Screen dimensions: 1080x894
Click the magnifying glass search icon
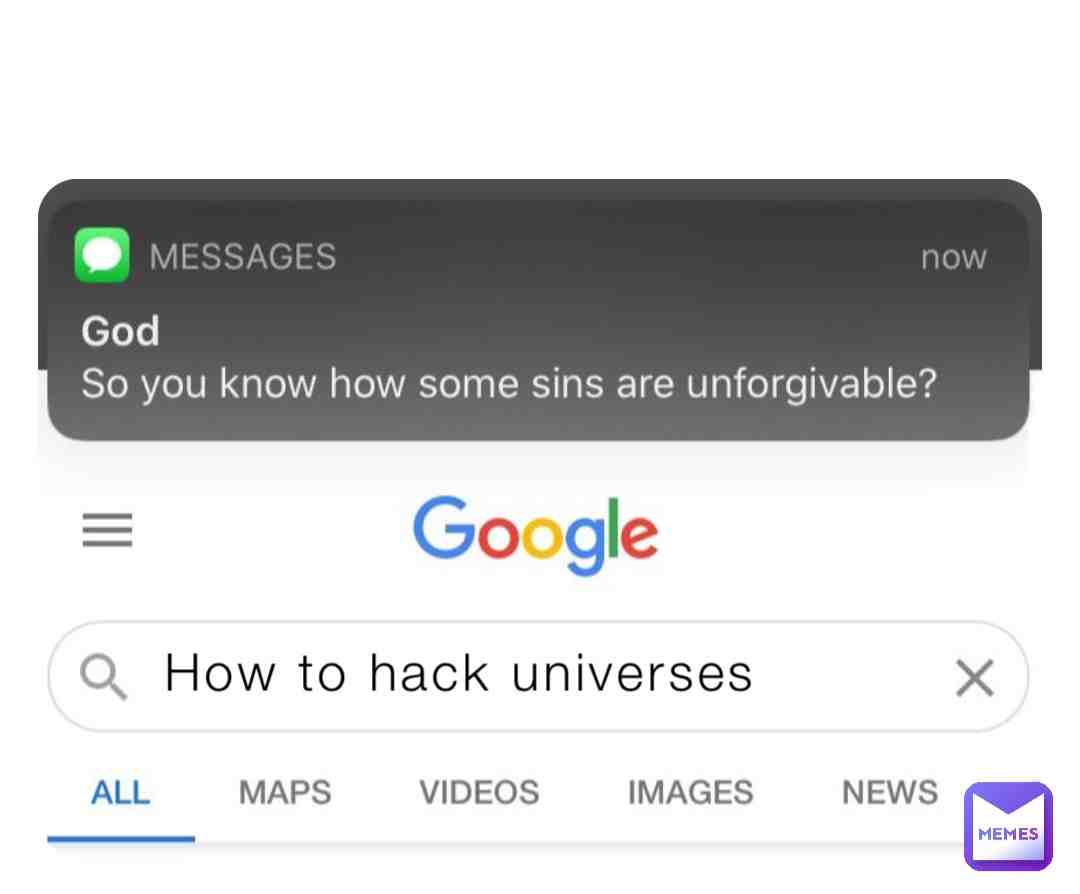click(x=103, y=676)
